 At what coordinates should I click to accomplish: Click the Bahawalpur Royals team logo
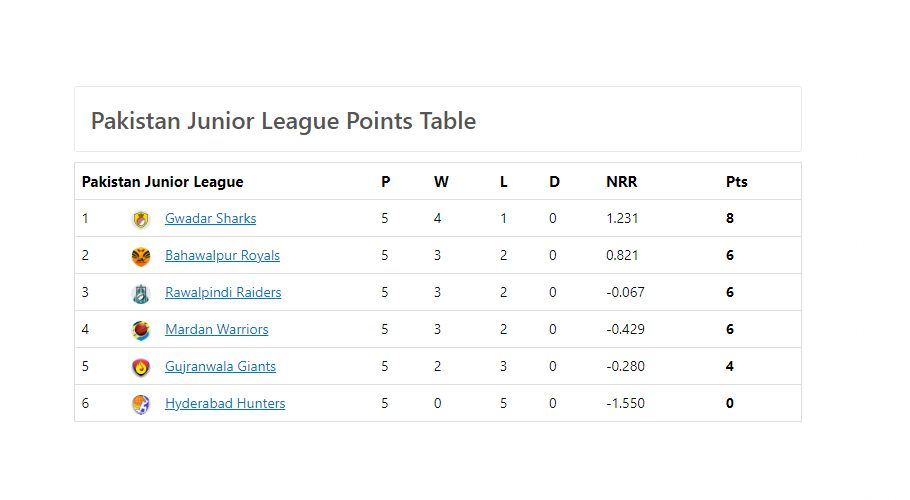point(140,256)
